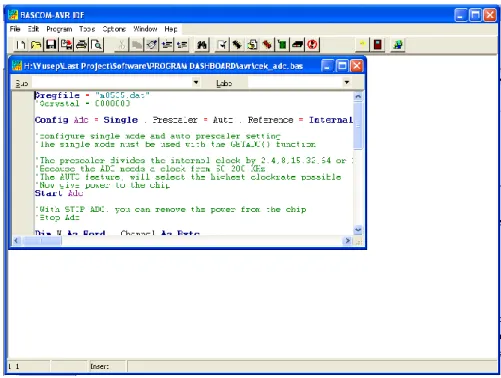Open the Window menu
This screenshot has width=501, height=378.
(145, 29)
